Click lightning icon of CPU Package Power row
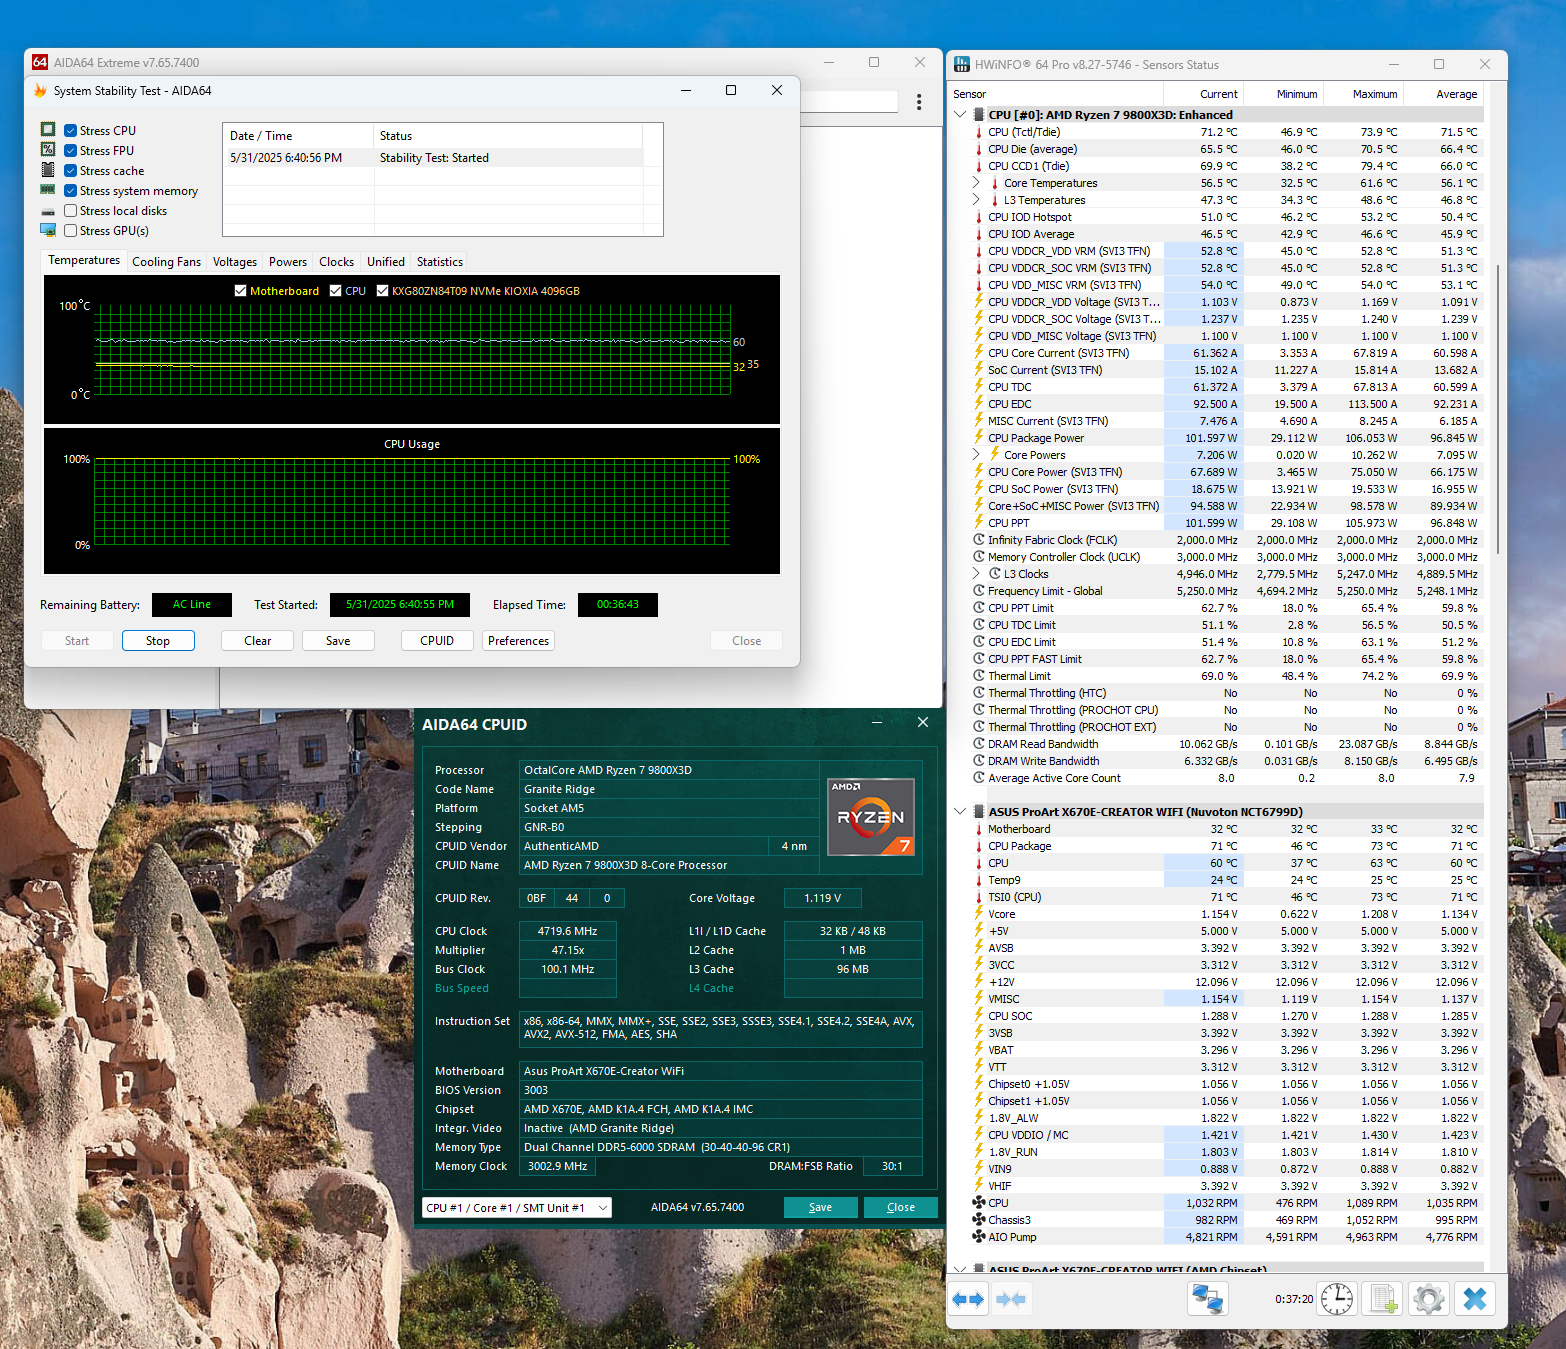 click(979, 438)
